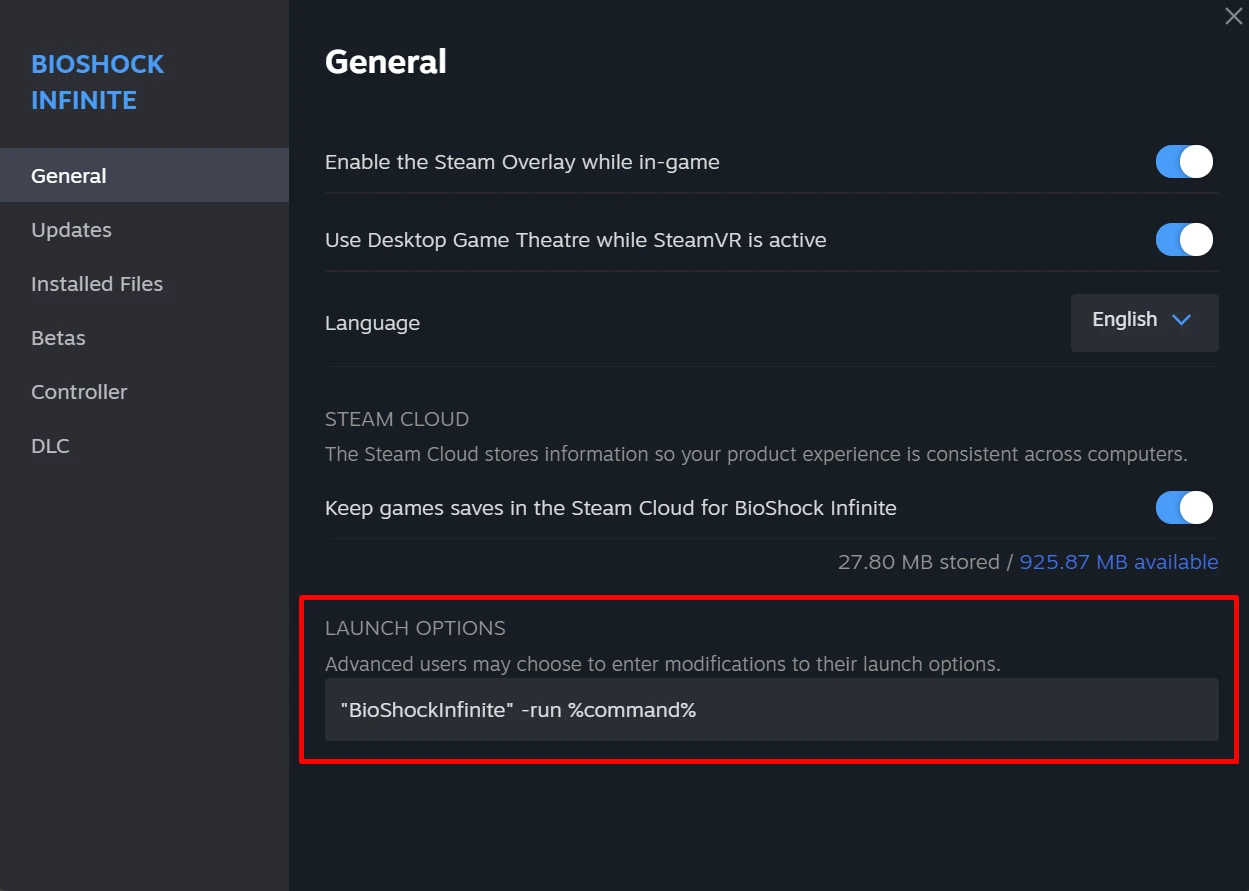This screenshot has width=1249, height=891.
Task: Click the Language dropdown chevron arrow
Action: click(x=1181, y=320)
